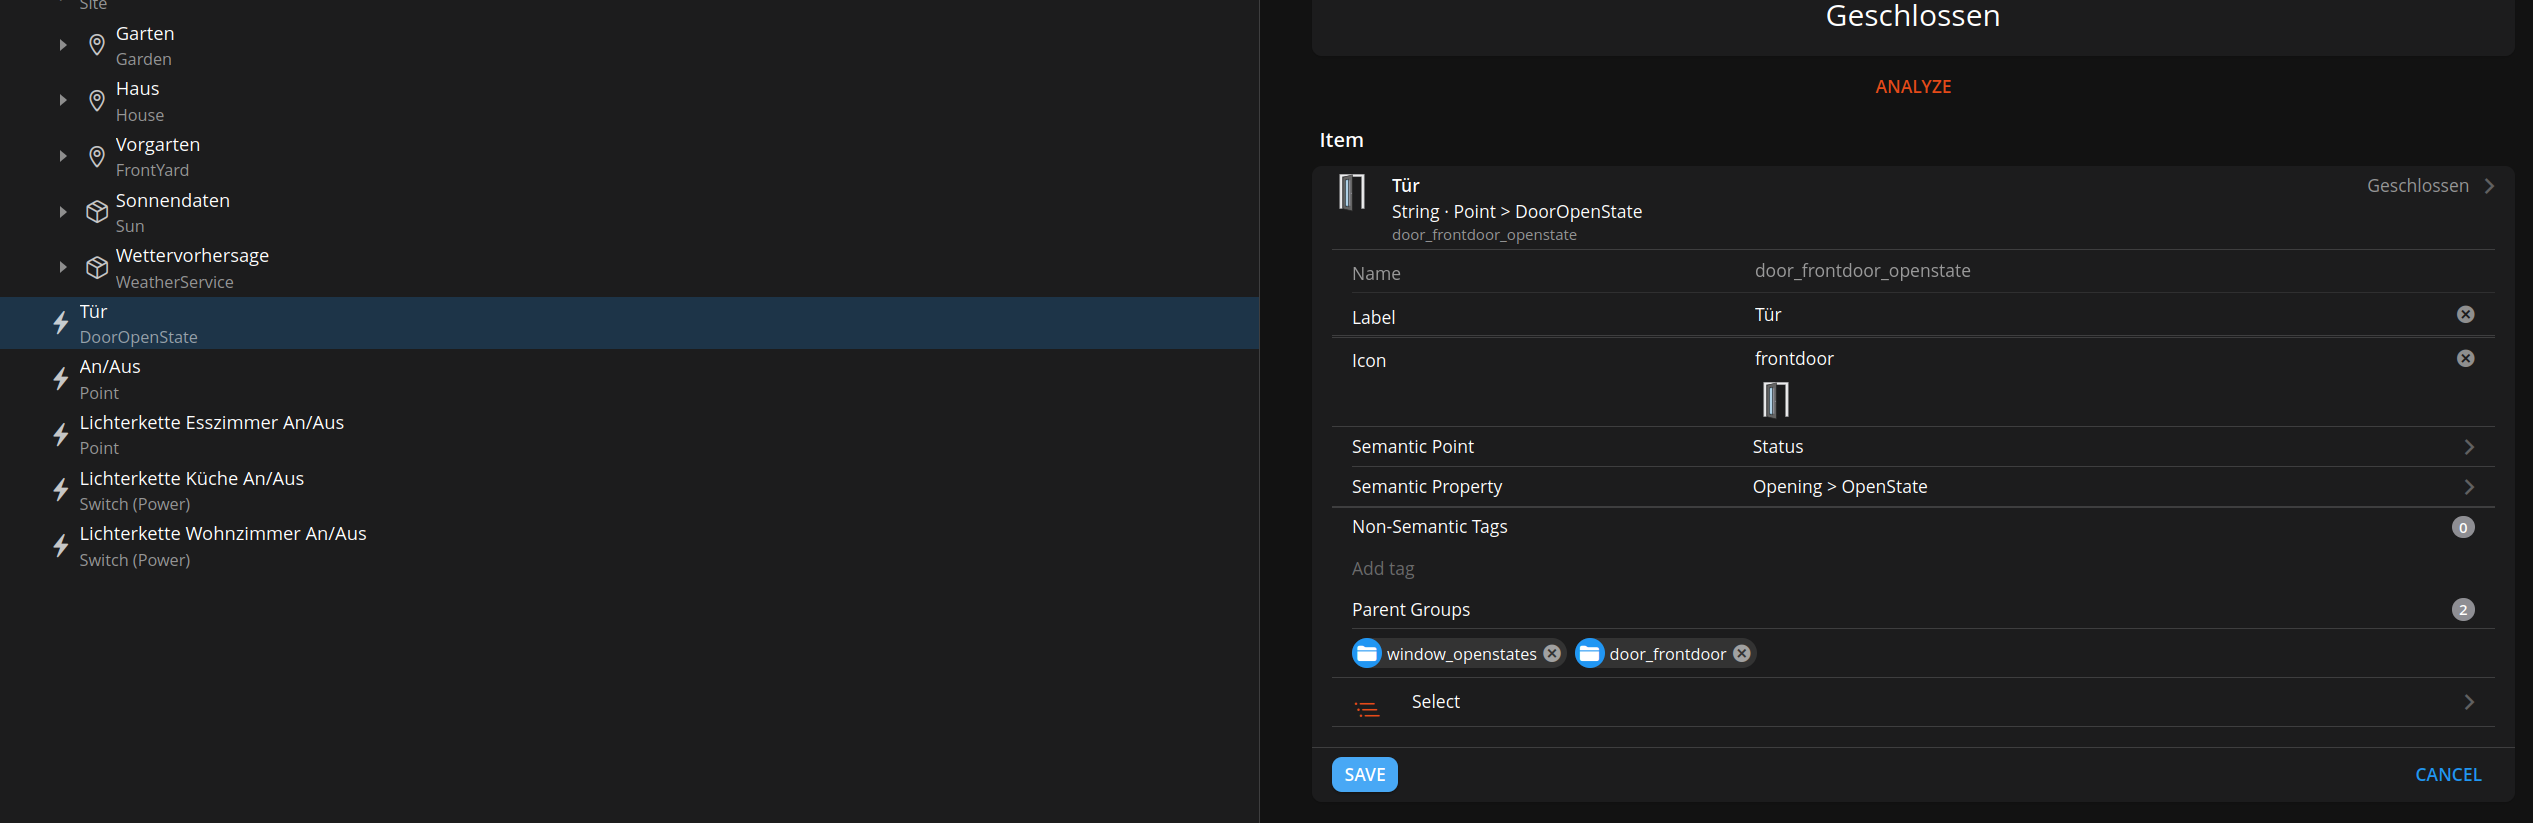Screen dimensions: 2533x823
Task: Select the Lichterkette Esszimmer An/Aus item
Action: [x=212, y=434]
